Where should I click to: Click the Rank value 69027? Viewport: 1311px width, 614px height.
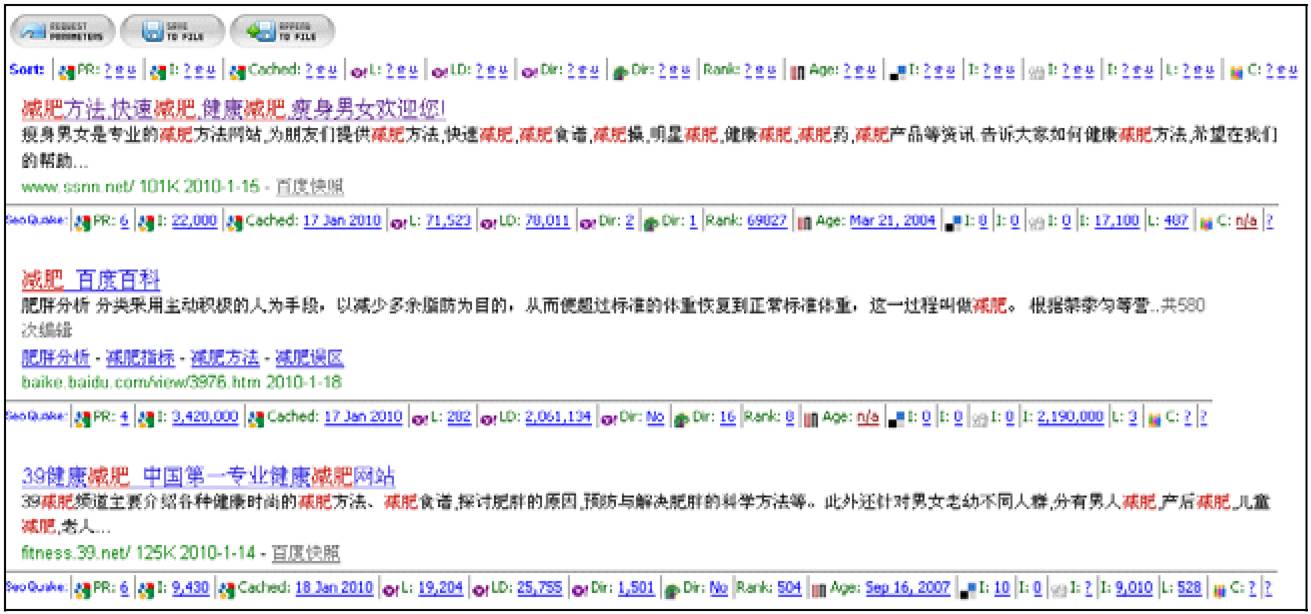(x=768, y=222)
